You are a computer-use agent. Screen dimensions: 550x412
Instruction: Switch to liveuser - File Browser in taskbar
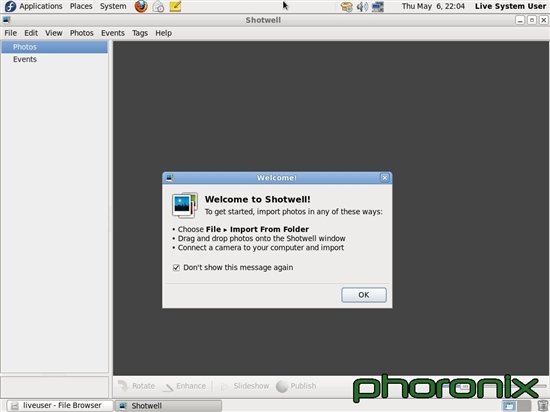click(x=60, y=406)
